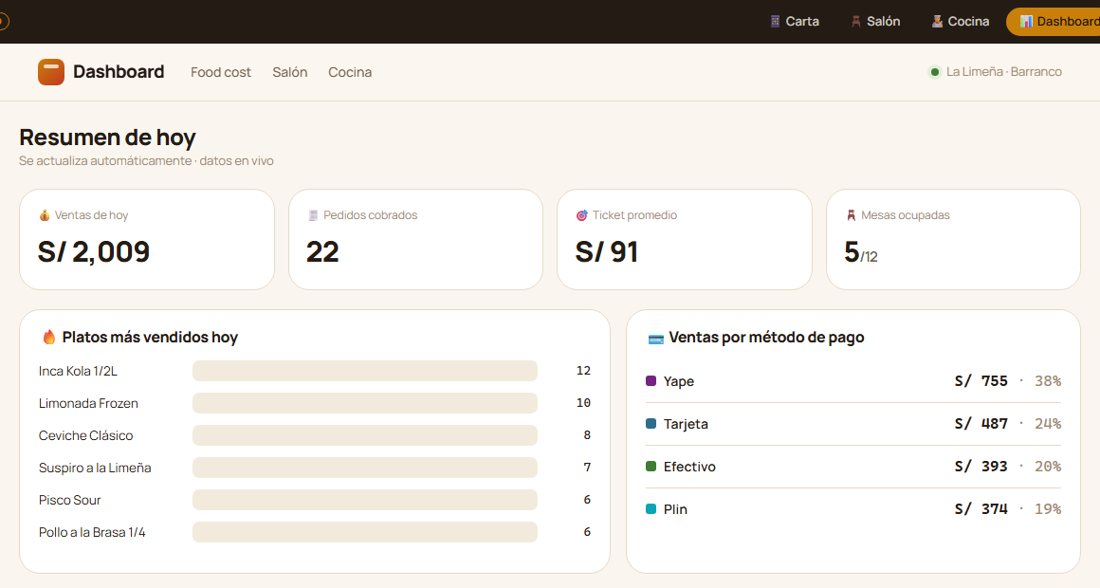
Task: Click the S/ 374 Plin amount
Action: (x=981, y=509)
